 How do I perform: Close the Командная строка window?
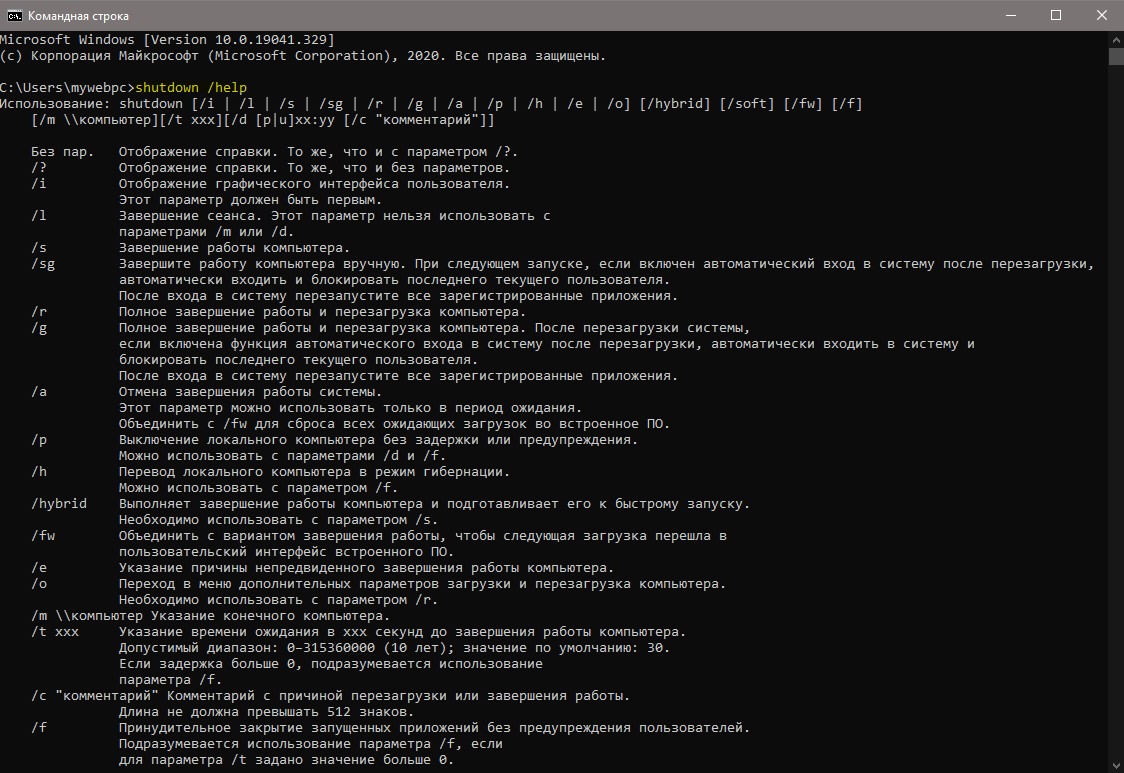coord(1101,15)
